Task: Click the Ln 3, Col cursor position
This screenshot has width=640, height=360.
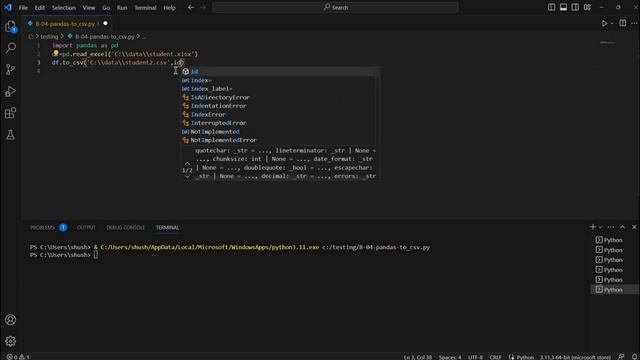Action: [418, 357]
